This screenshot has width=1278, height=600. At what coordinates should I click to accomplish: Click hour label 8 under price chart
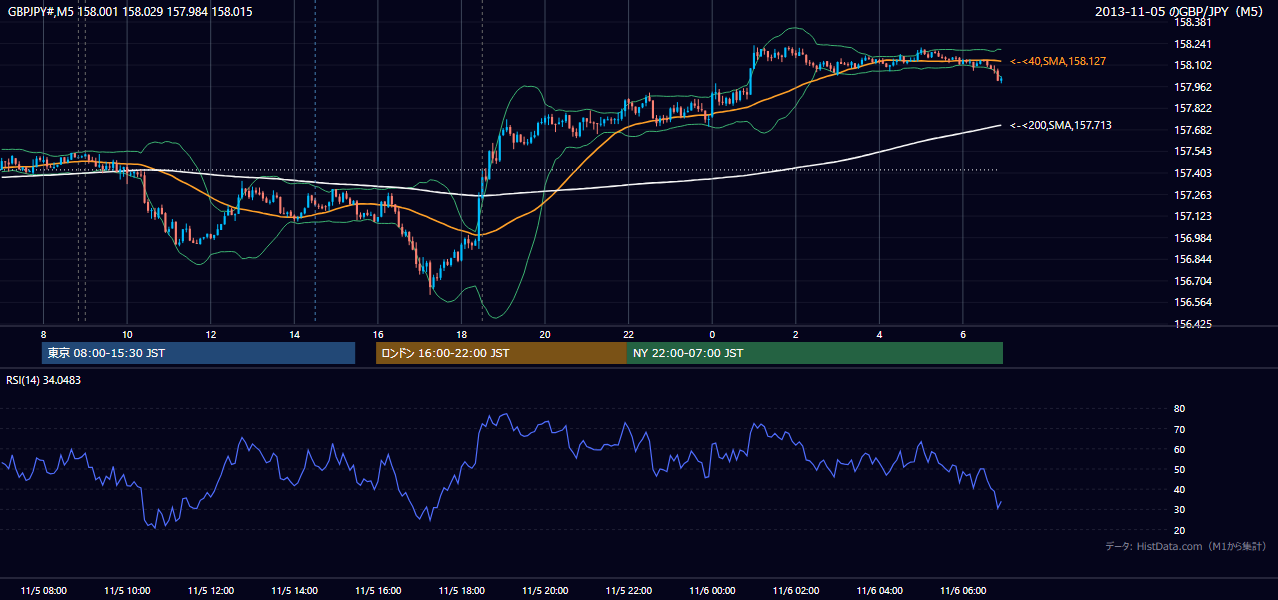(x=43, y=334)
